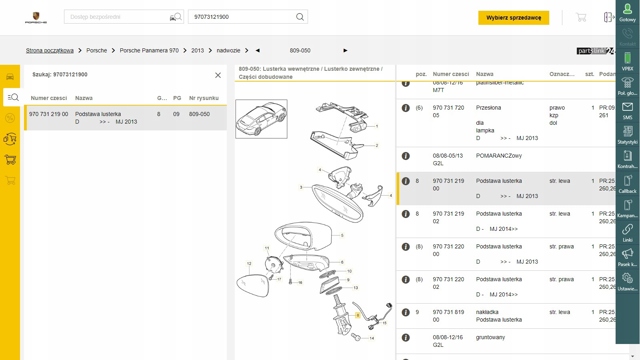Click the faded cart icon at the sidebar bottom
The width and height of the screenshot is (640, 360).
point(10,180)
